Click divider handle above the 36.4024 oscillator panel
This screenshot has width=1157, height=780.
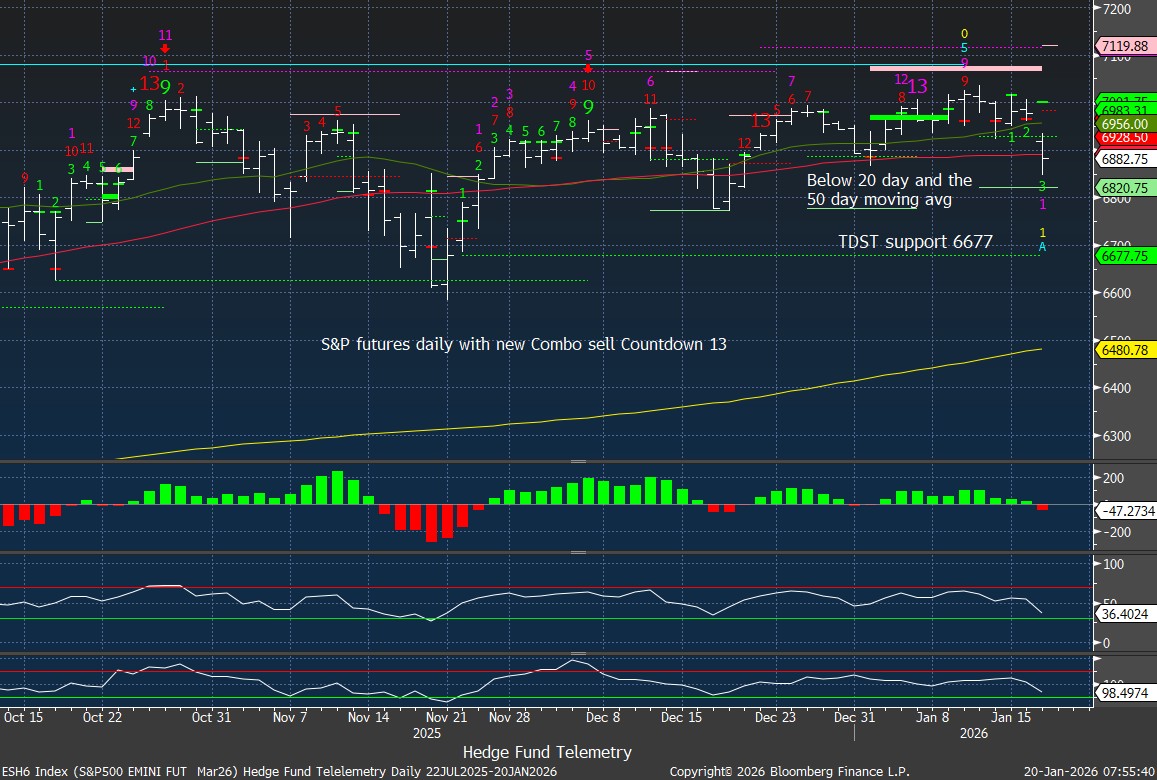pos(578,552)
